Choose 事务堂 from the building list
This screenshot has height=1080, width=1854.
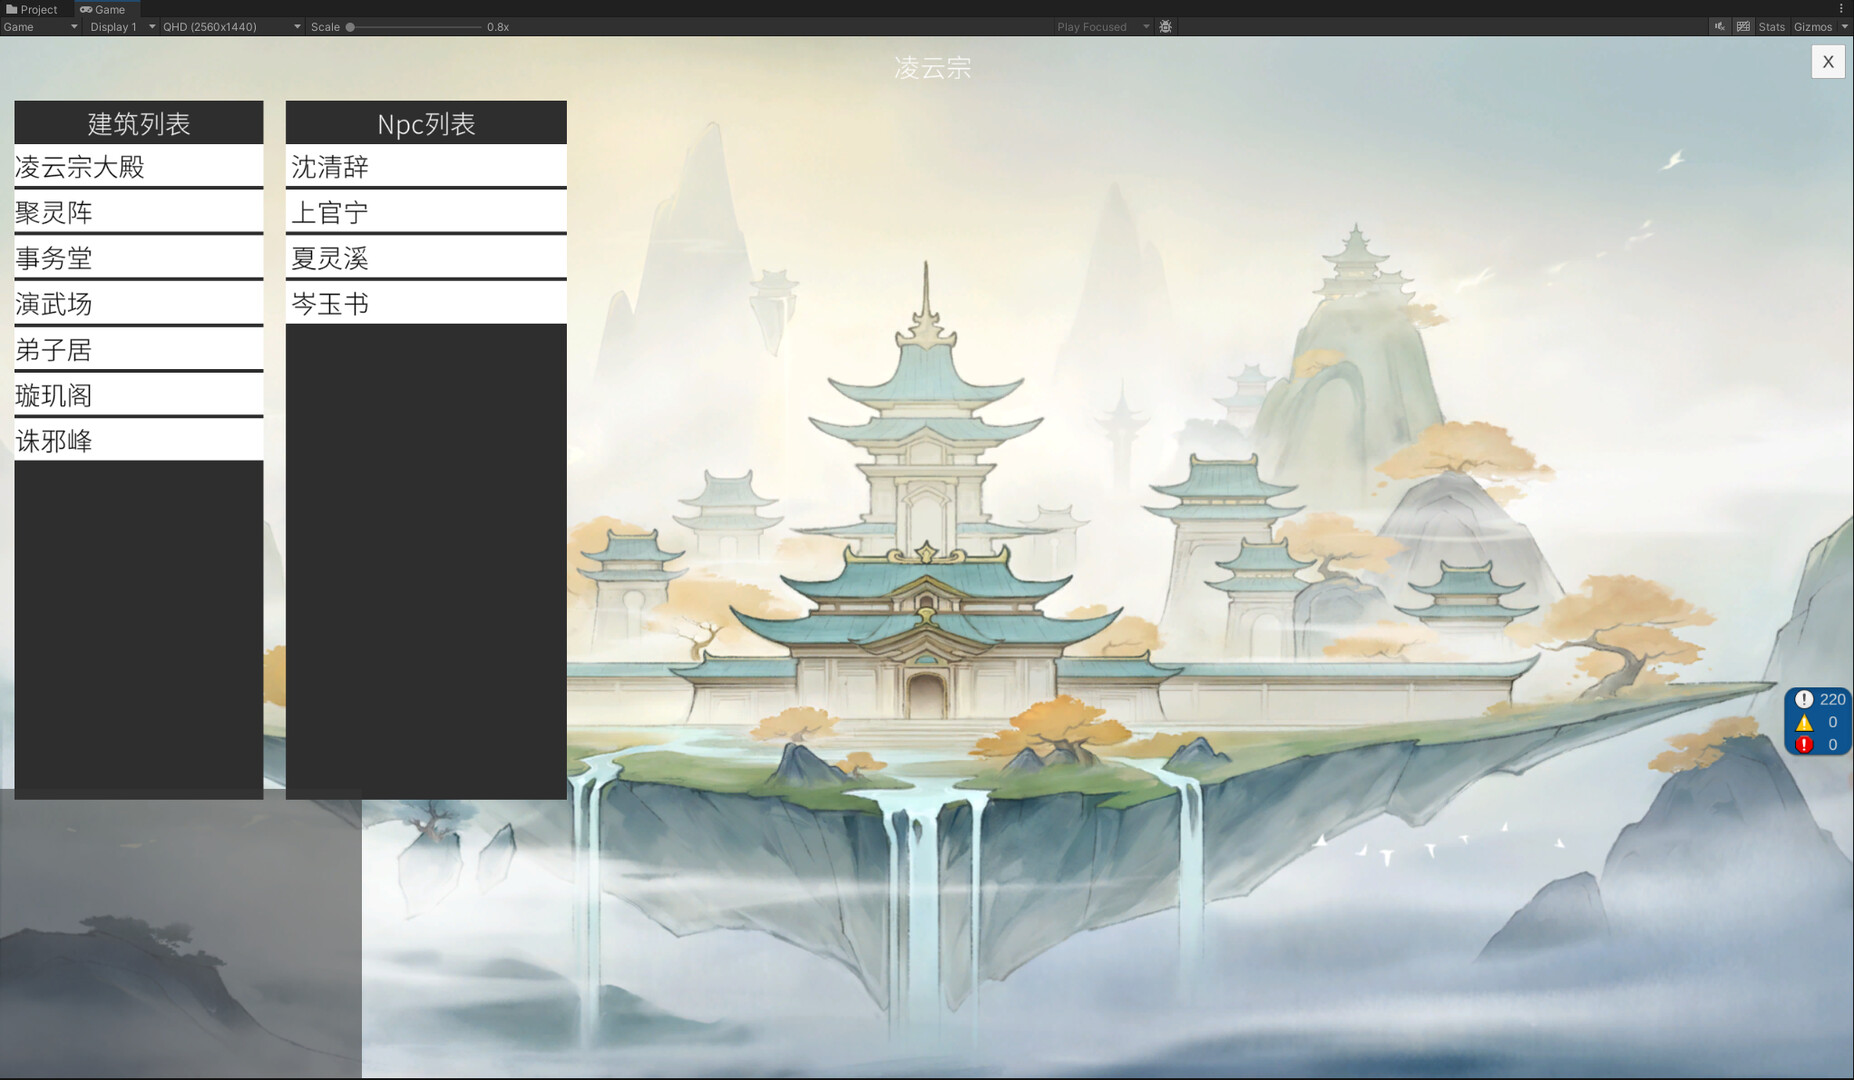139,258
